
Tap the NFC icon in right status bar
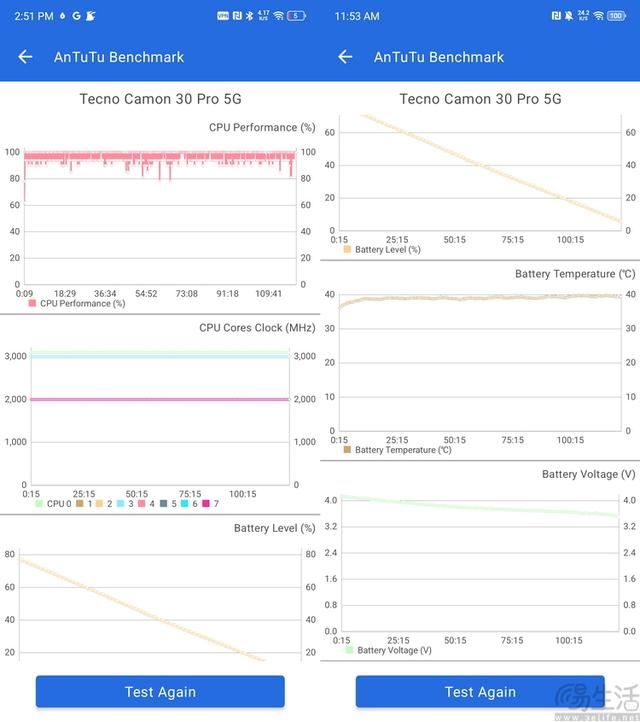(555, 16)
